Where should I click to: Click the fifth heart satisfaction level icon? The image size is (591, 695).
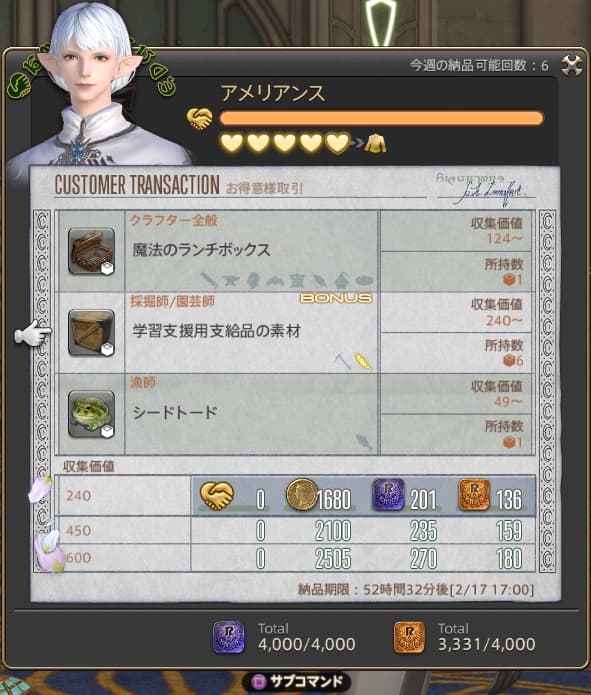tap(338, 143)
